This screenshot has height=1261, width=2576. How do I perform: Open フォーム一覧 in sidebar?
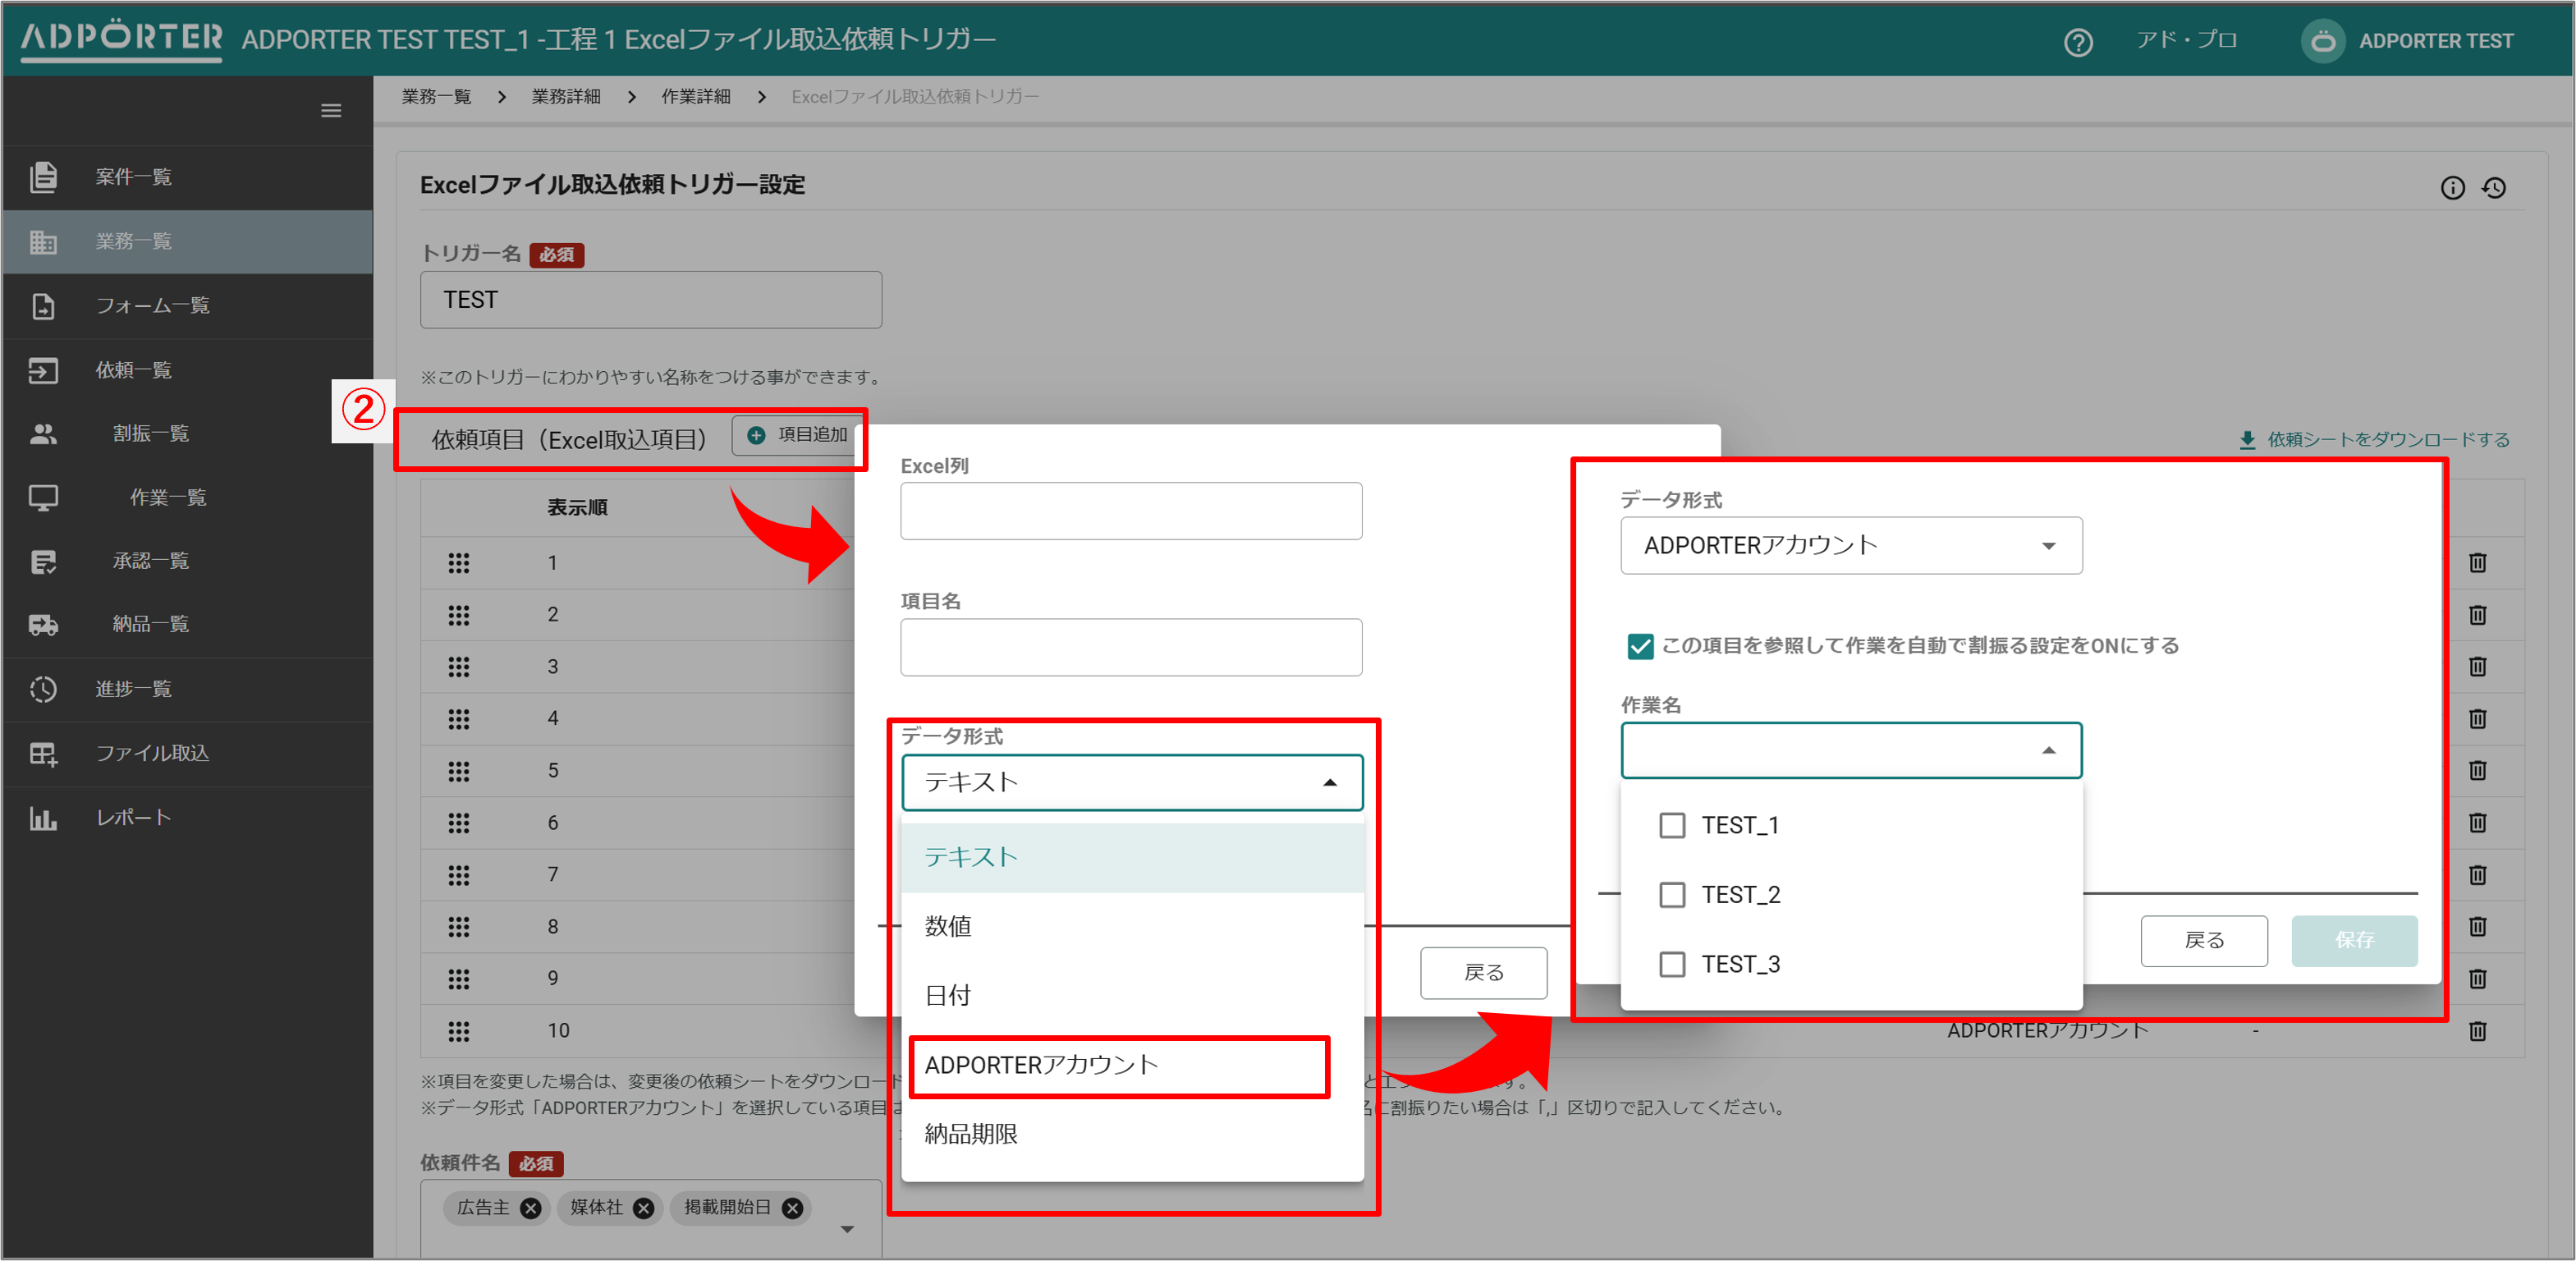click(x=187, y=306)
